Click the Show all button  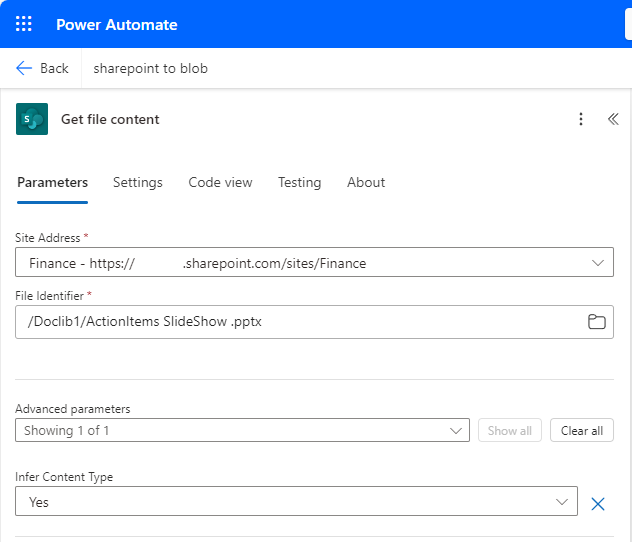pos(509,430)
